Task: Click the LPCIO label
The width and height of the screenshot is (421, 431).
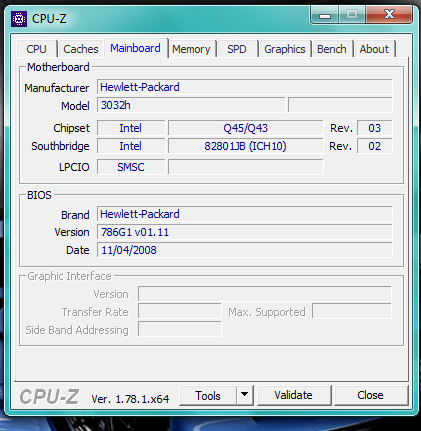Action: [74, 167]
